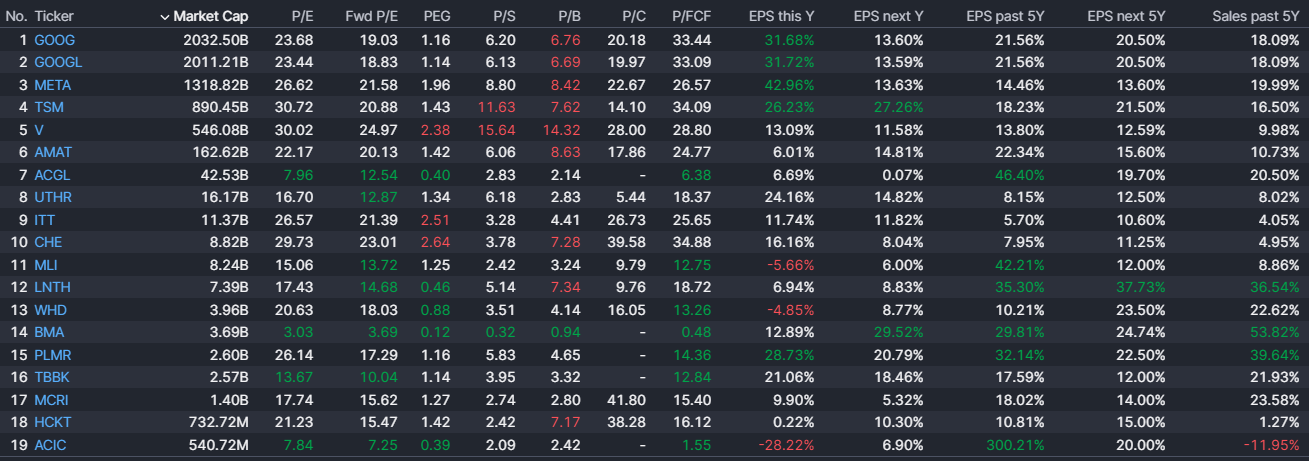Sort by the P/FCF column header
Screen dimensions: 1309x461
tap(691, 17)
